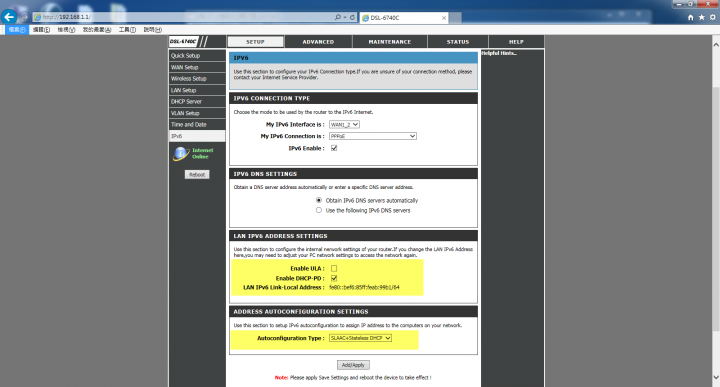Open the 檢視(V) menu

tap(66, 29)
